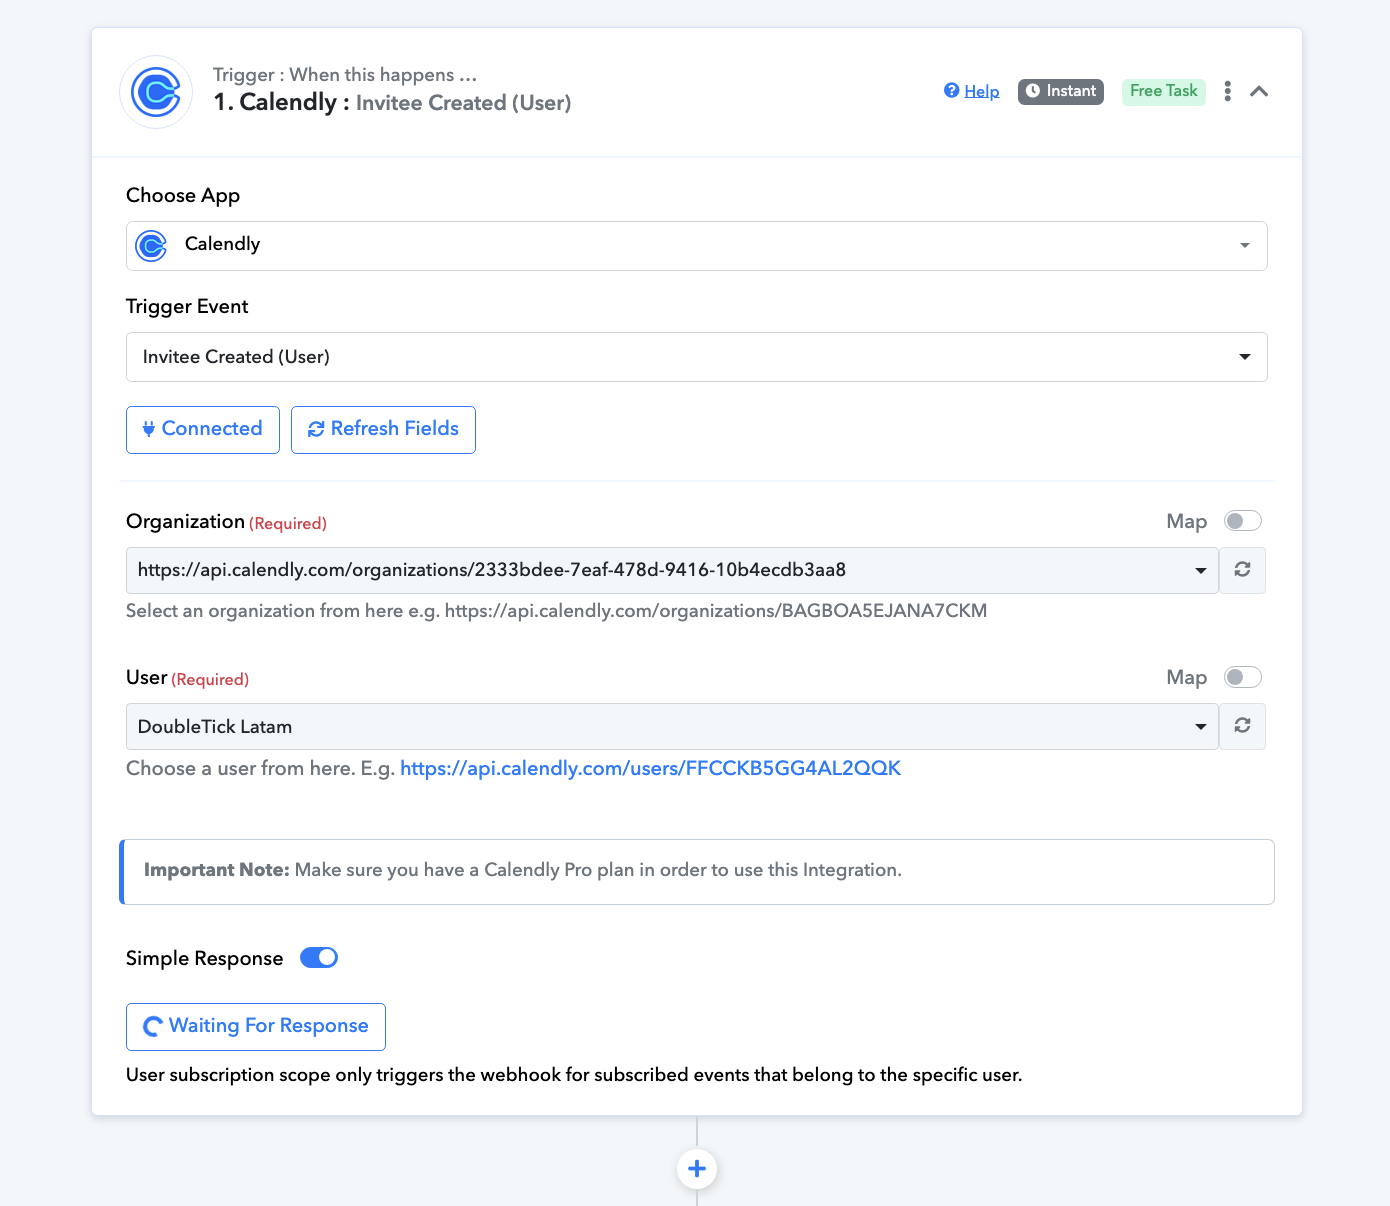Open the Organization dropdown

[x=672, y=570]
